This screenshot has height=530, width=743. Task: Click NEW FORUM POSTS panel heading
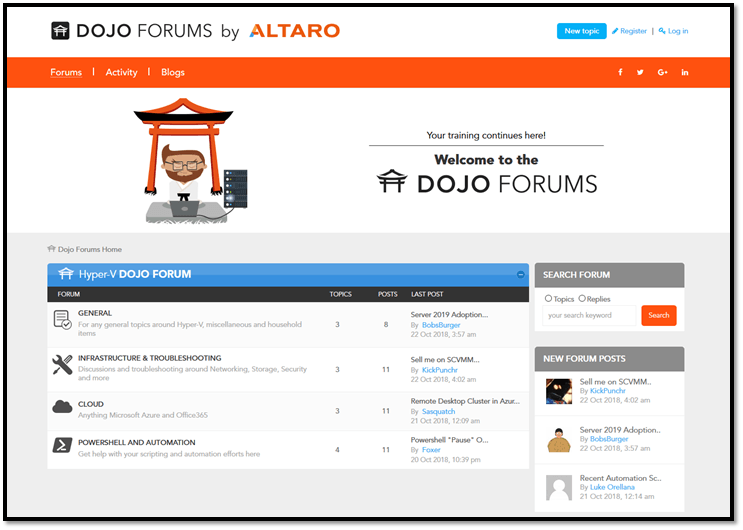[x=584, y=359]
